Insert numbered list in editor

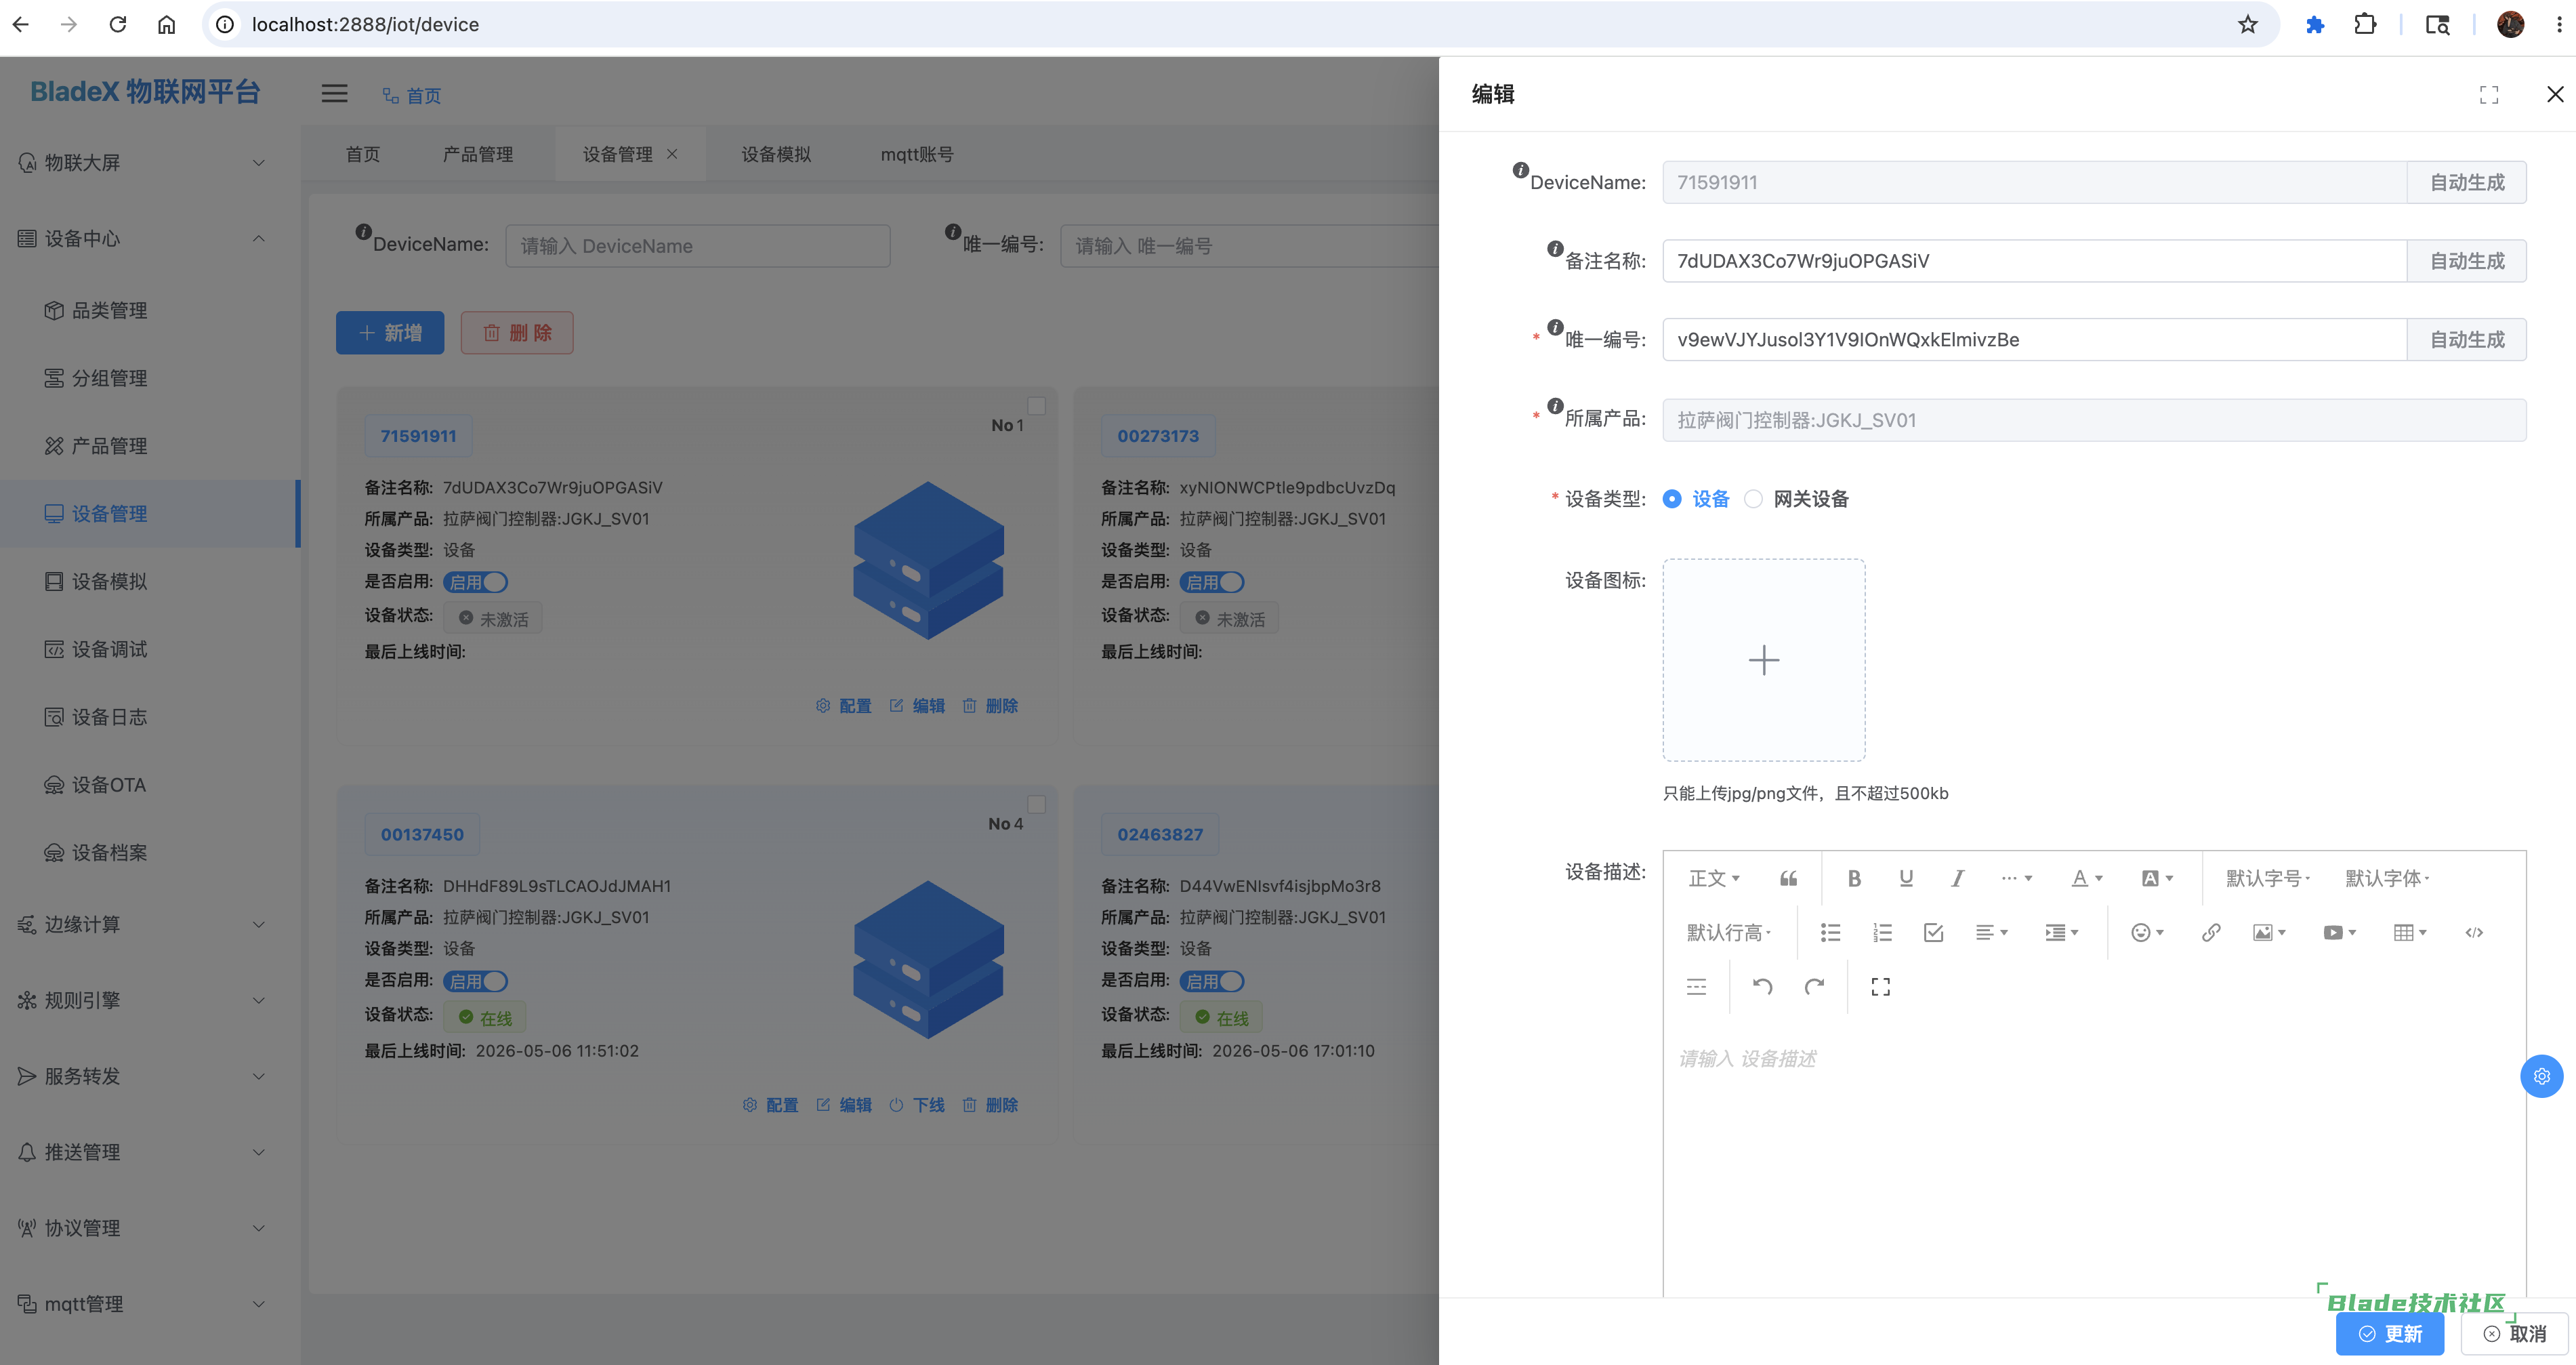point(1882,932)
